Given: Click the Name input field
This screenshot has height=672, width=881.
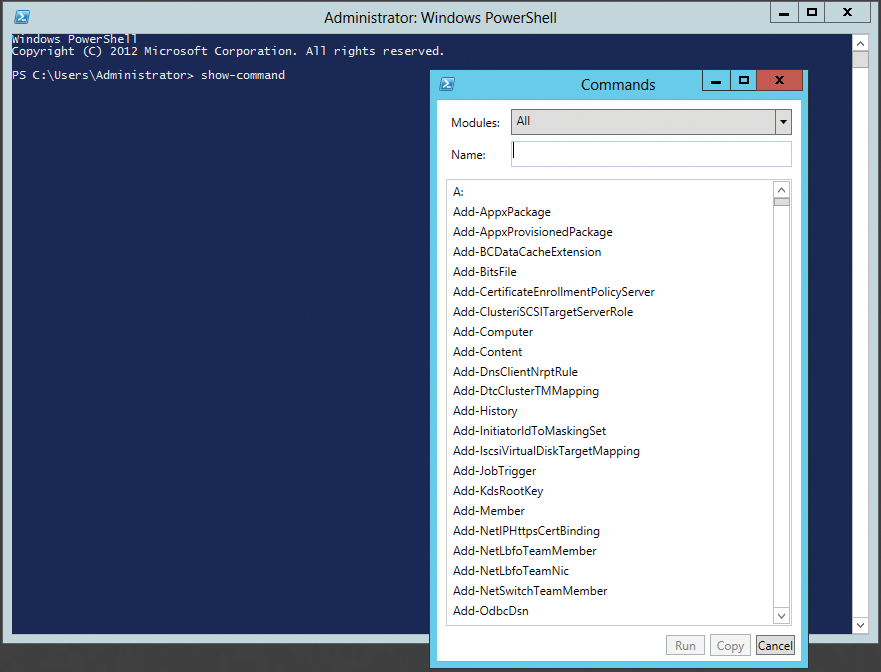Looking at the screenshot, I should (650, 153).
